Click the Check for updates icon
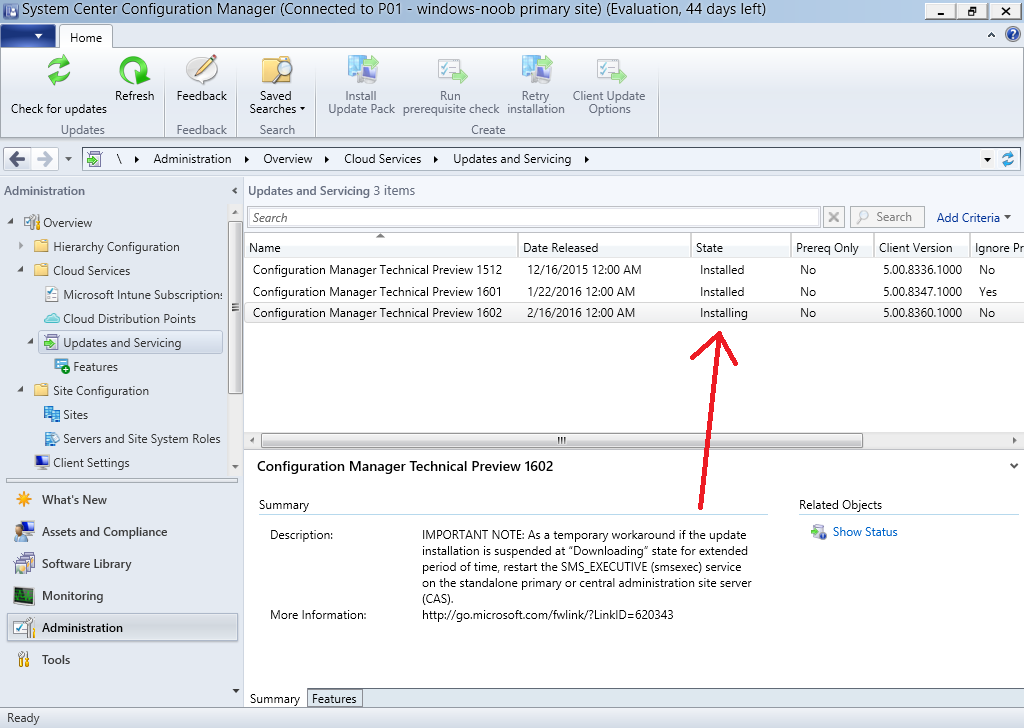Screen dimensions: 1024x728 [x=59, y=71]
